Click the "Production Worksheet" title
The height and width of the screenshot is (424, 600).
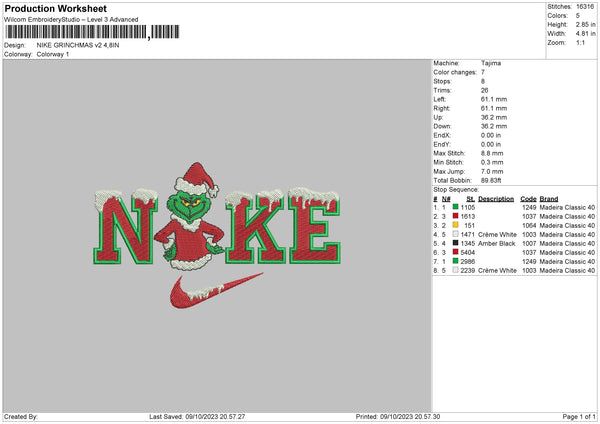55,8
